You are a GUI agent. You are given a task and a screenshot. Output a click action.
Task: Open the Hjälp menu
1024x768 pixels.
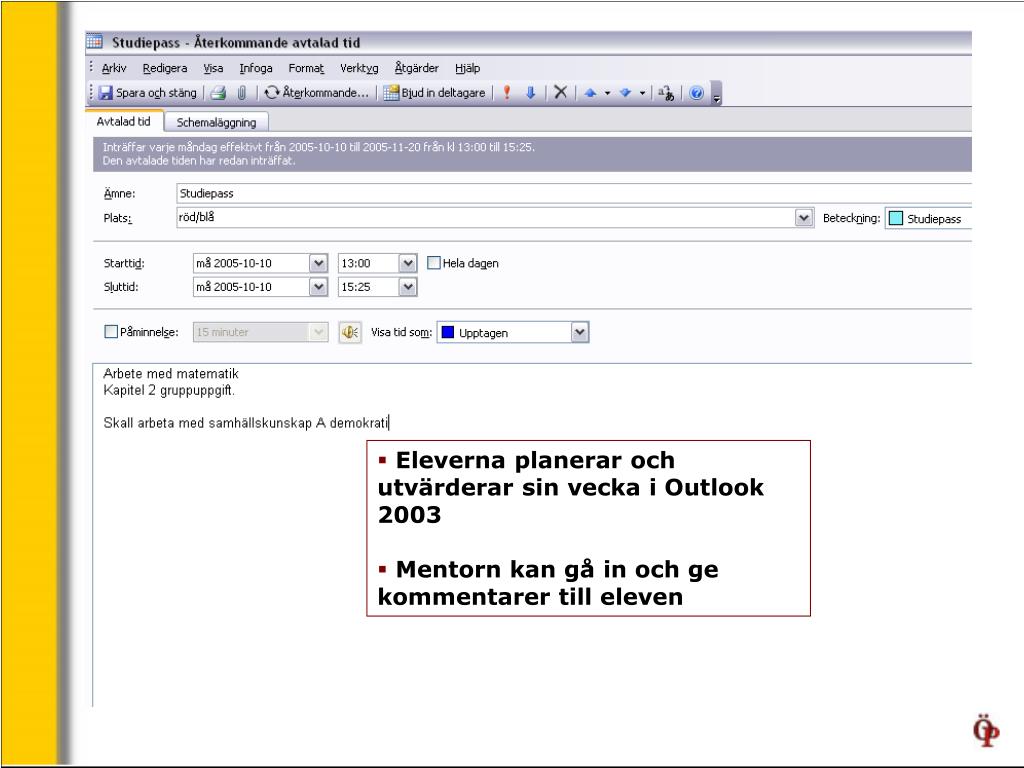468,68
